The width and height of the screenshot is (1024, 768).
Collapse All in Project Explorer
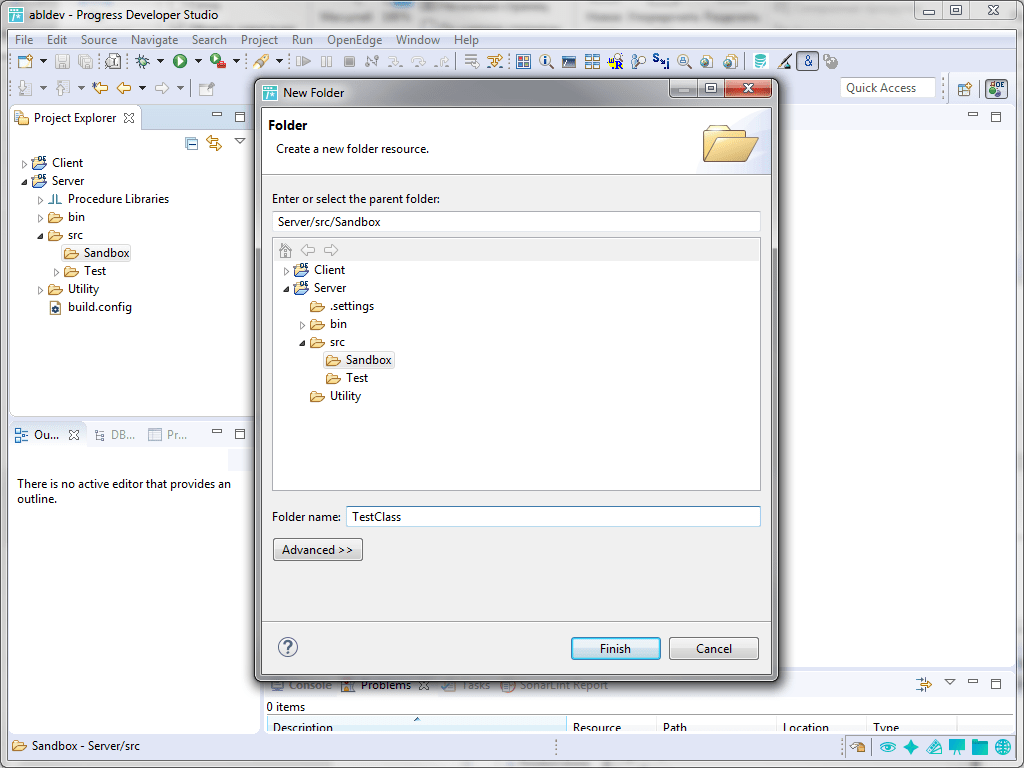pyautogui.click(x=191, y=143)
